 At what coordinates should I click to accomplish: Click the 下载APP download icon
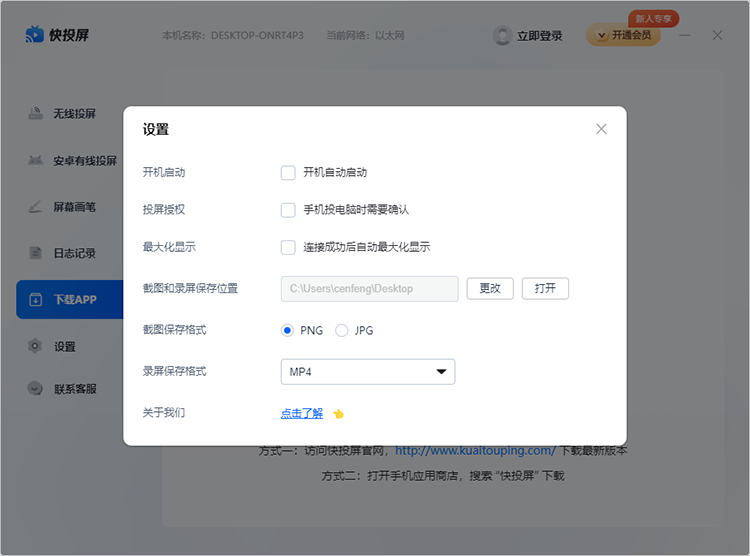pyautogui.click(x=35, y=299)
